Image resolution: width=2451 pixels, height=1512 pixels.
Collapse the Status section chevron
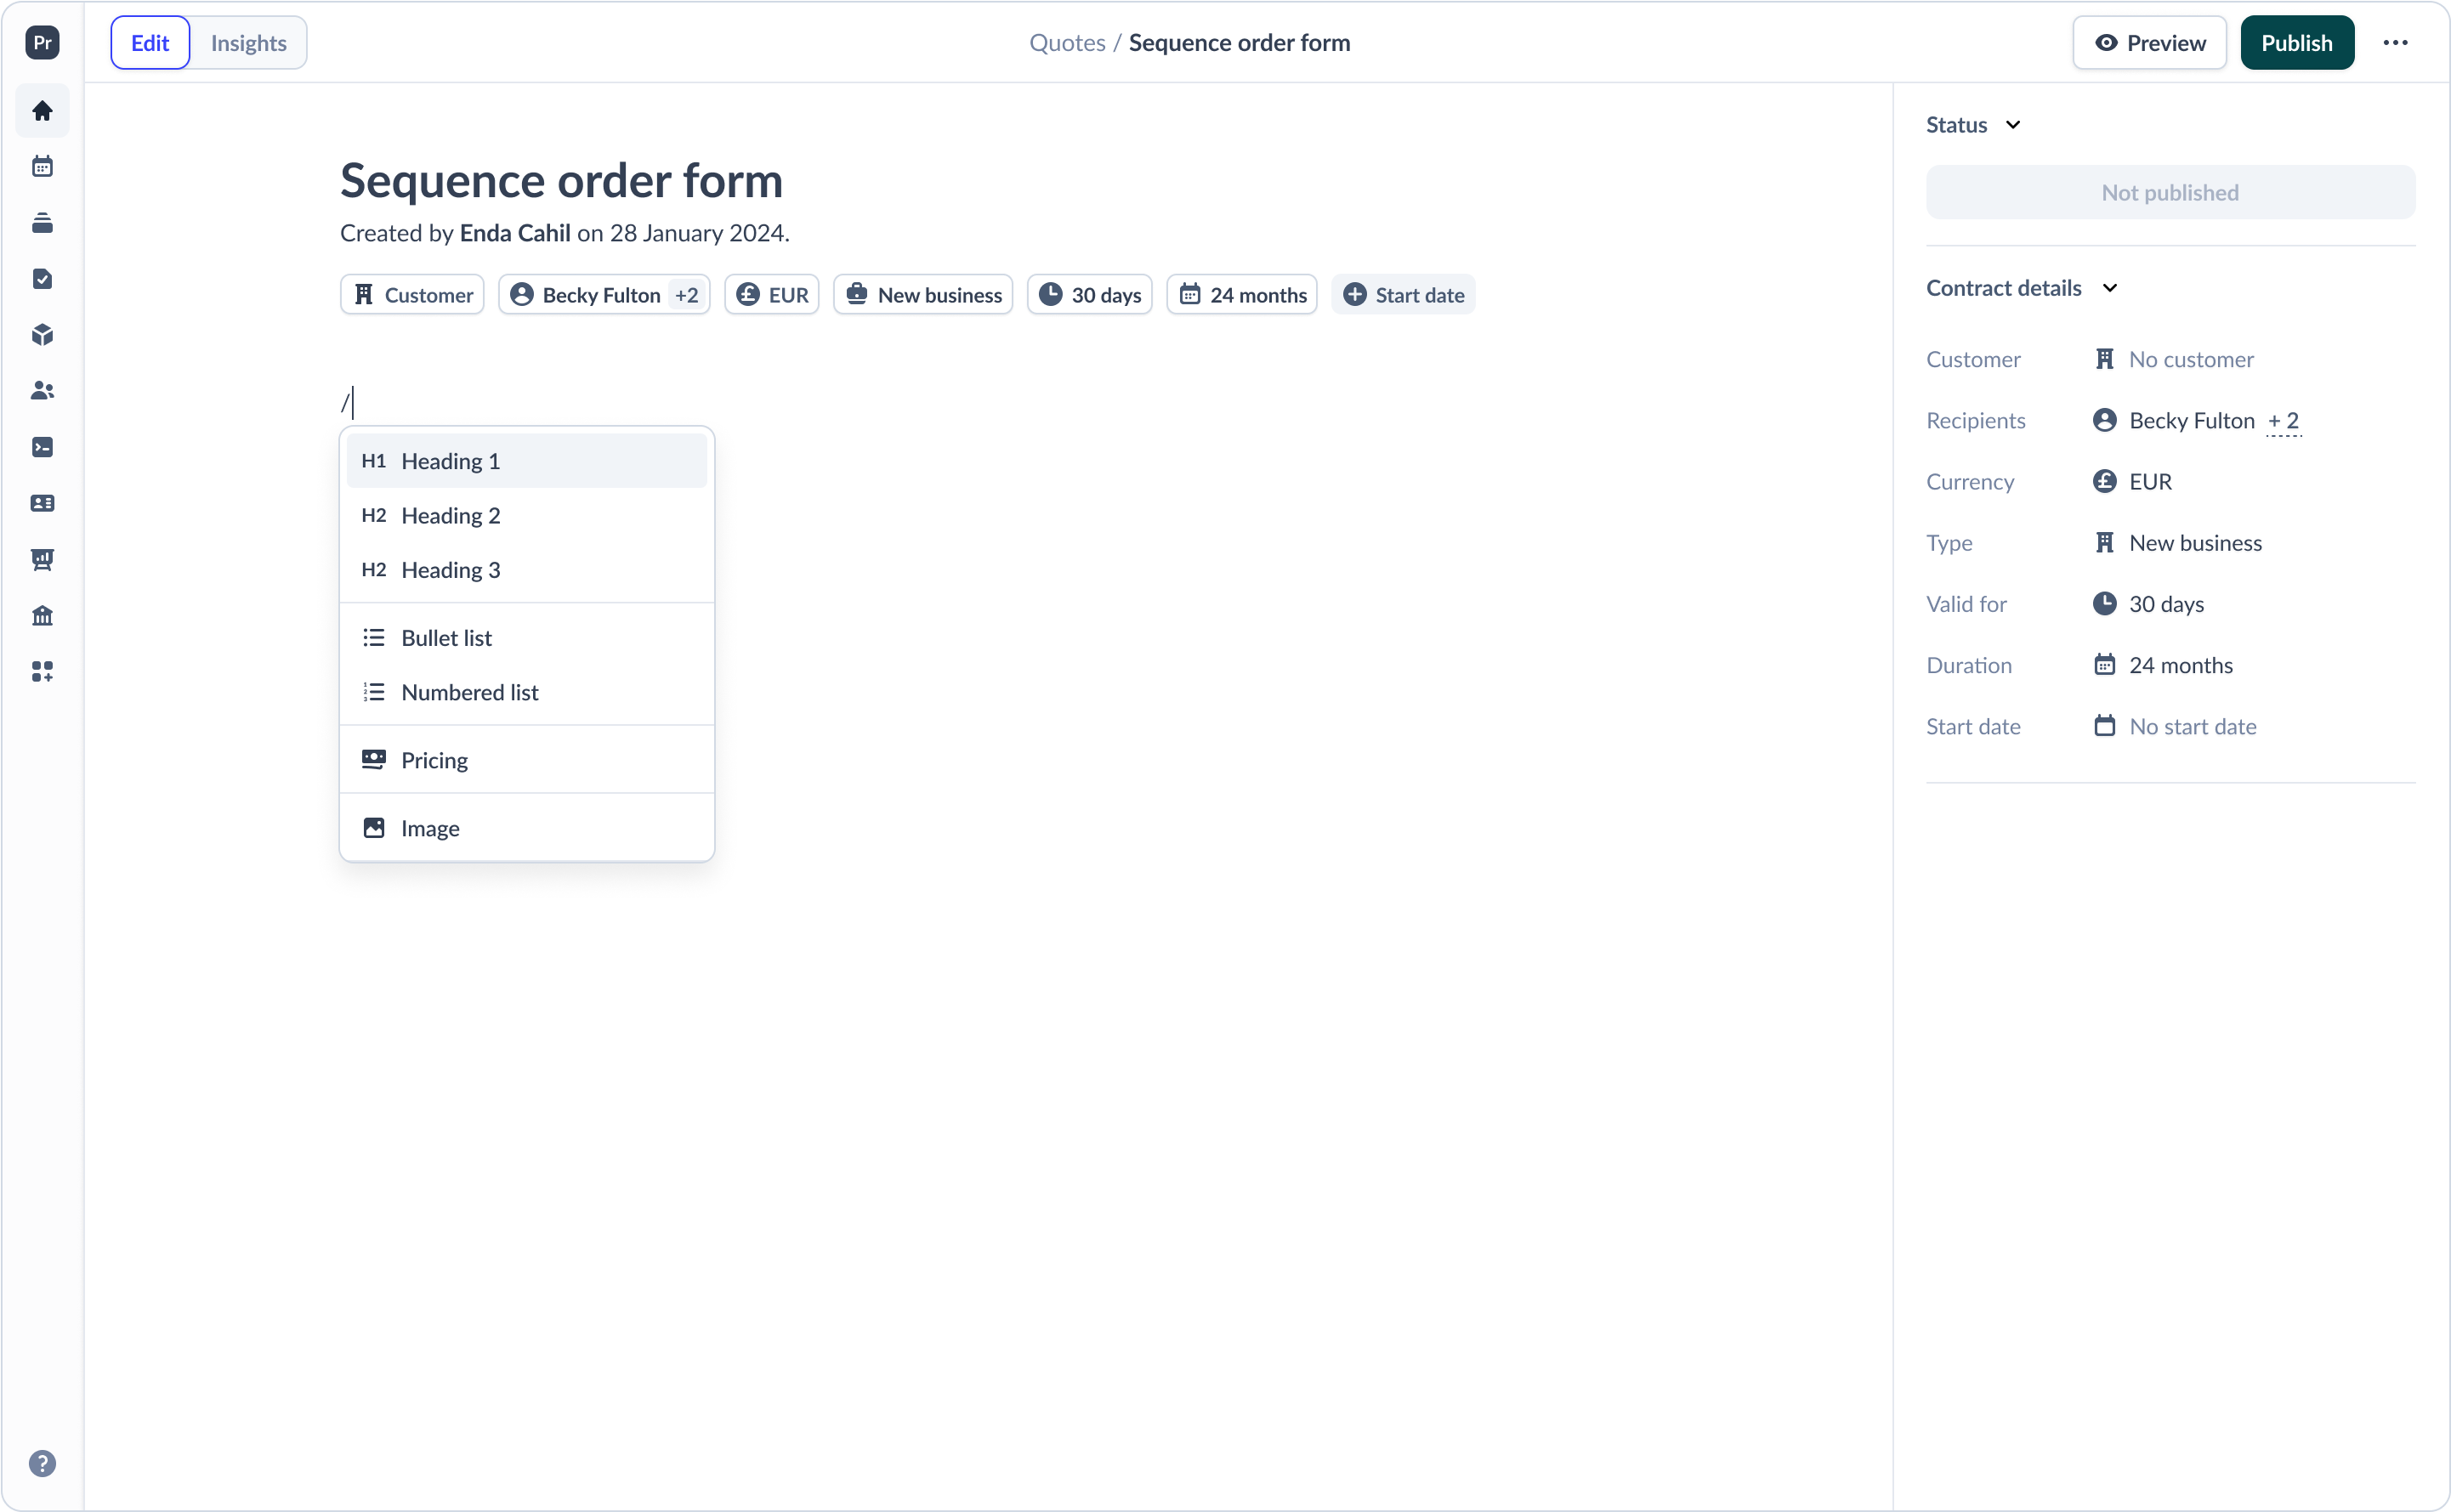(2013, 125)
